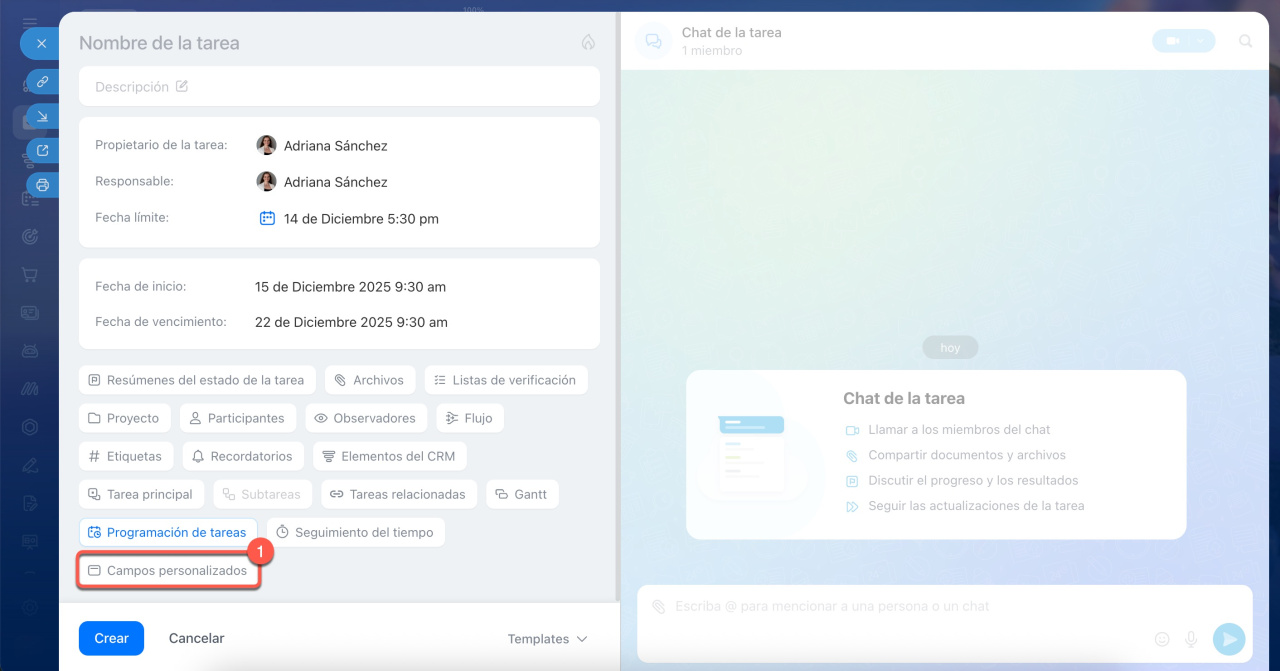Click the Proyecto chip
This screenshot has width=1280, height=671.
point(125,418)
